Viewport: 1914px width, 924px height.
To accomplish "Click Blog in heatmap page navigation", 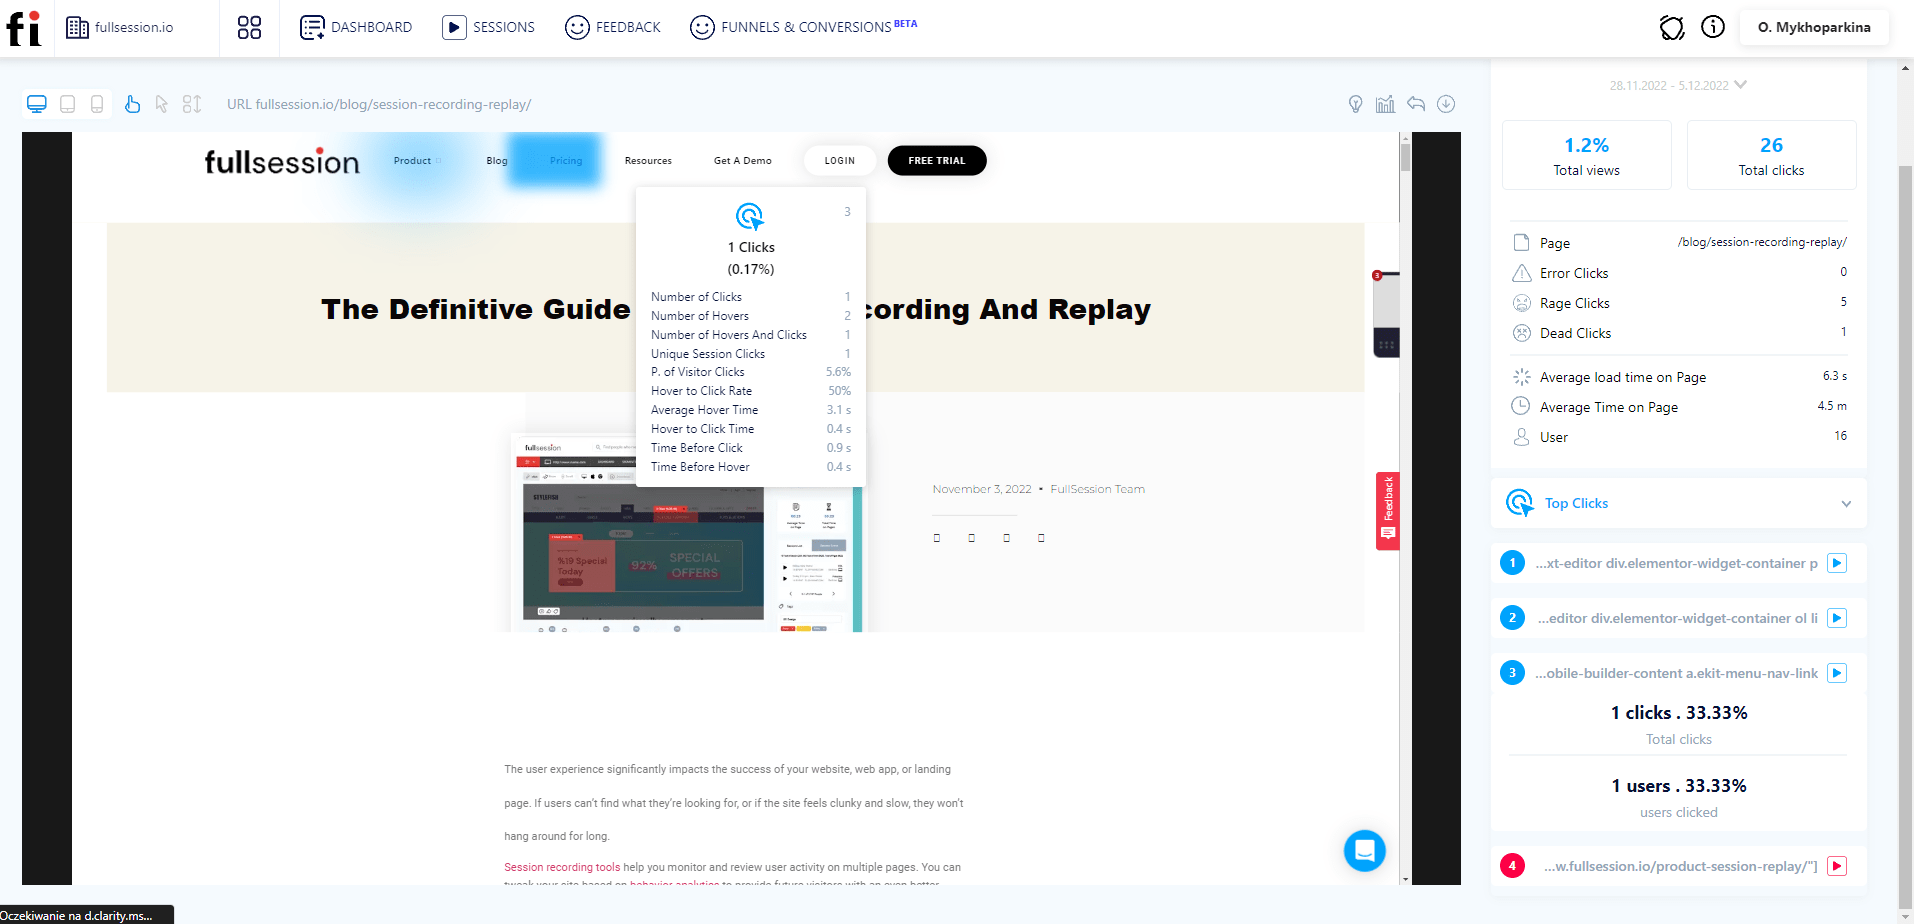I will (x=497, y=161).
